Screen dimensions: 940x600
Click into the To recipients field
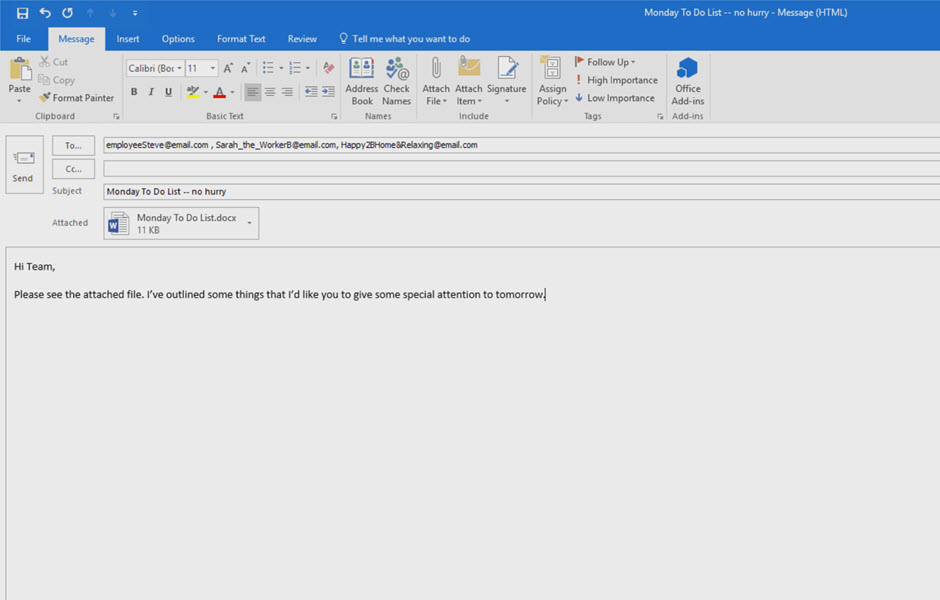coord(522,145)
